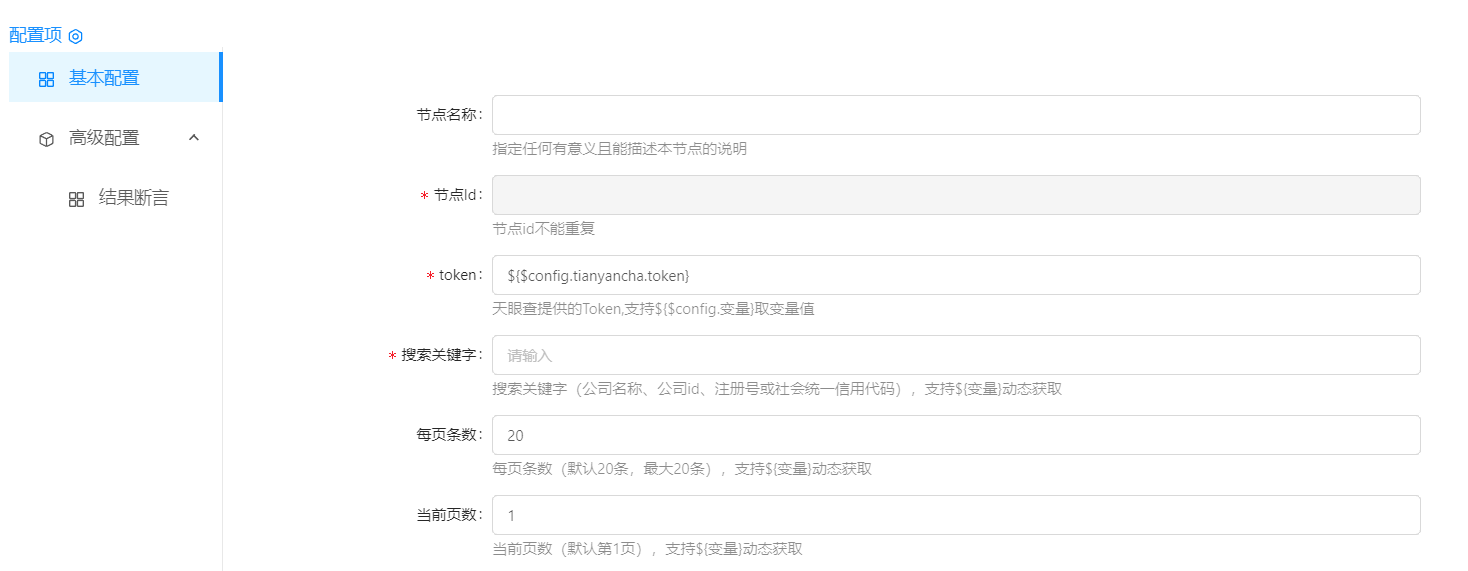Click the required token label

coord(460,275)
